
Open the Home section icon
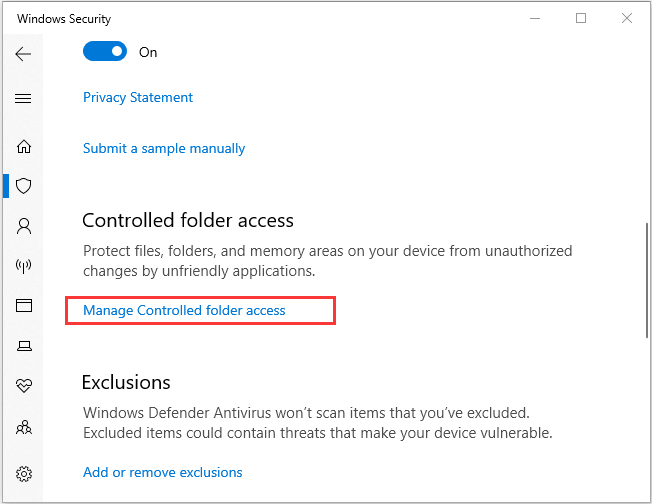pos(24,146)
